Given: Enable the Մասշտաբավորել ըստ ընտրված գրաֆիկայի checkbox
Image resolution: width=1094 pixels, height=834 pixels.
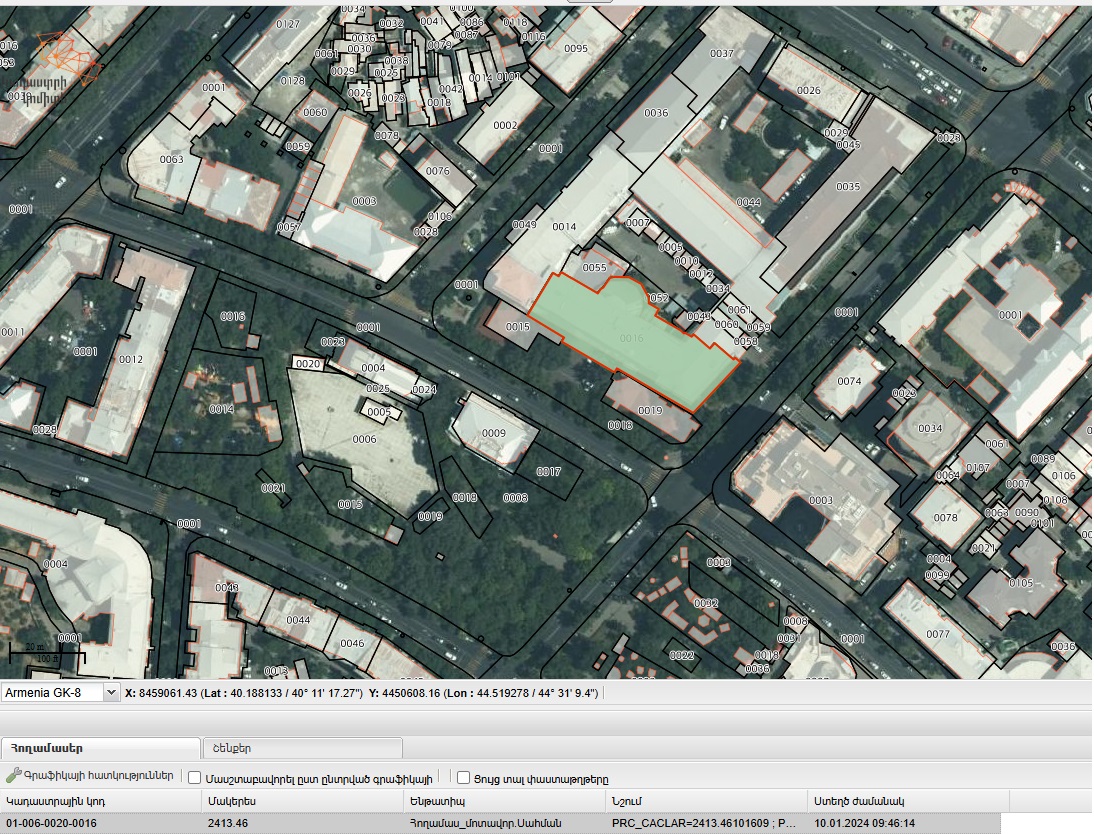Looking at the screenshot, I should [194, 777].
